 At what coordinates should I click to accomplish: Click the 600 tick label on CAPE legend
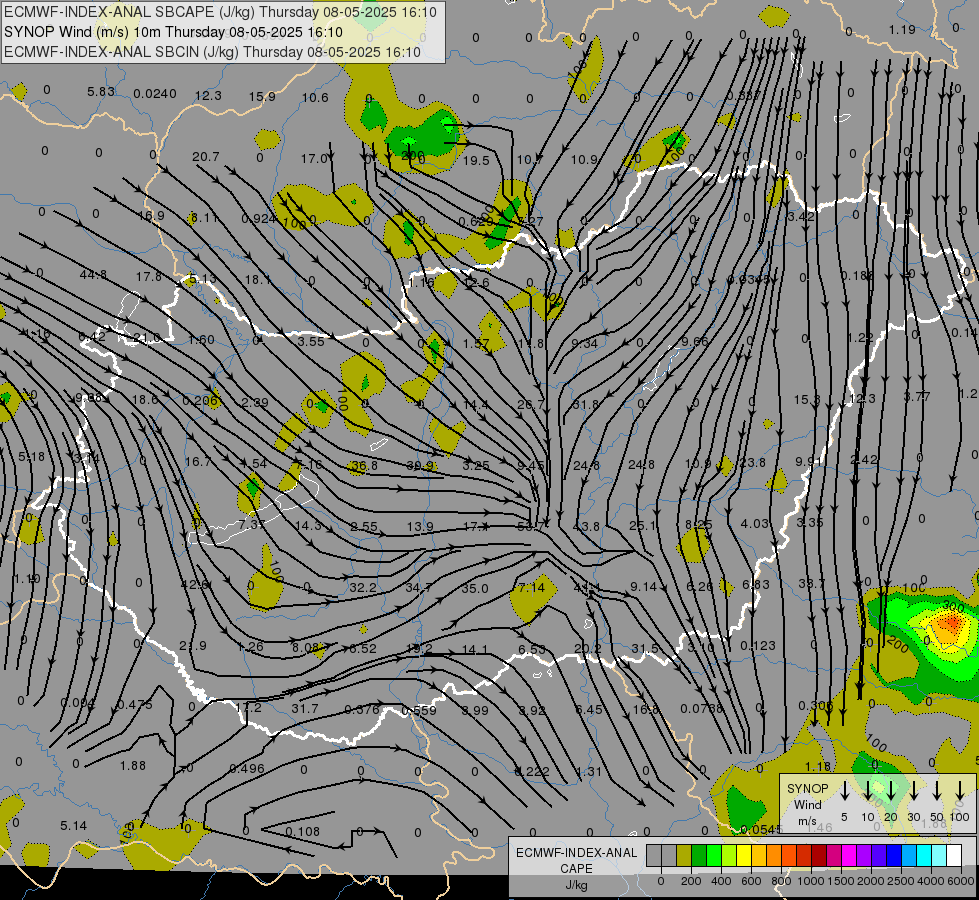pyautogui.click(x=751, y=881)
